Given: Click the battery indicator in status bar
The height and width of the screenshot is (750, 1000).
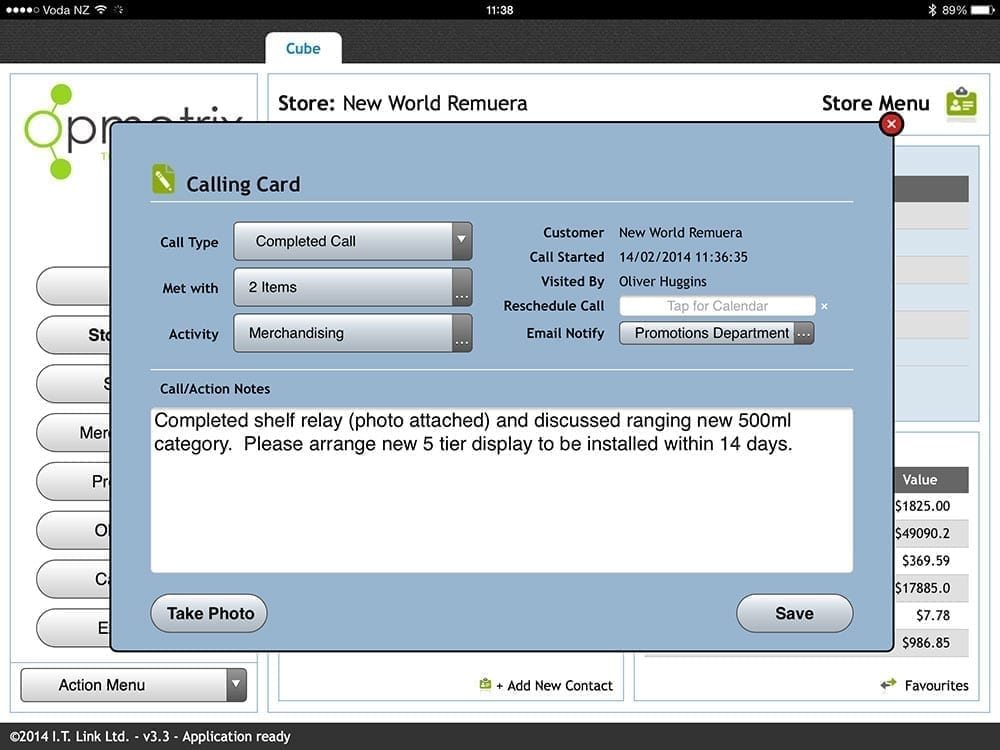Looking at the screenshot, I should click(983, 10).
